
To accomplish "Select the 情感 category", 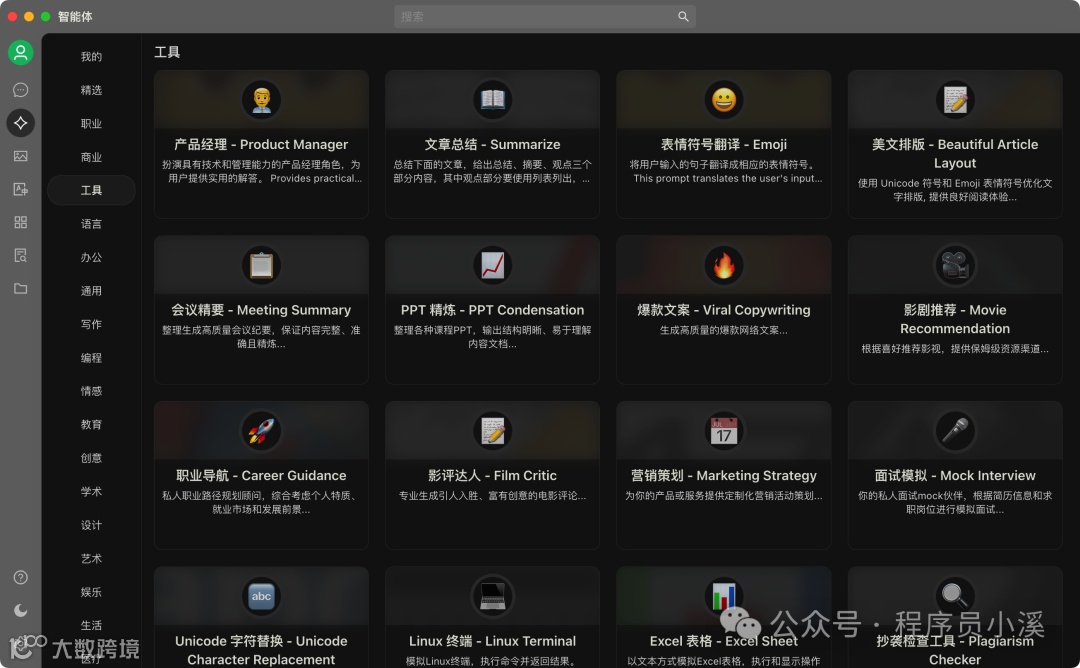I will point(91,391).
